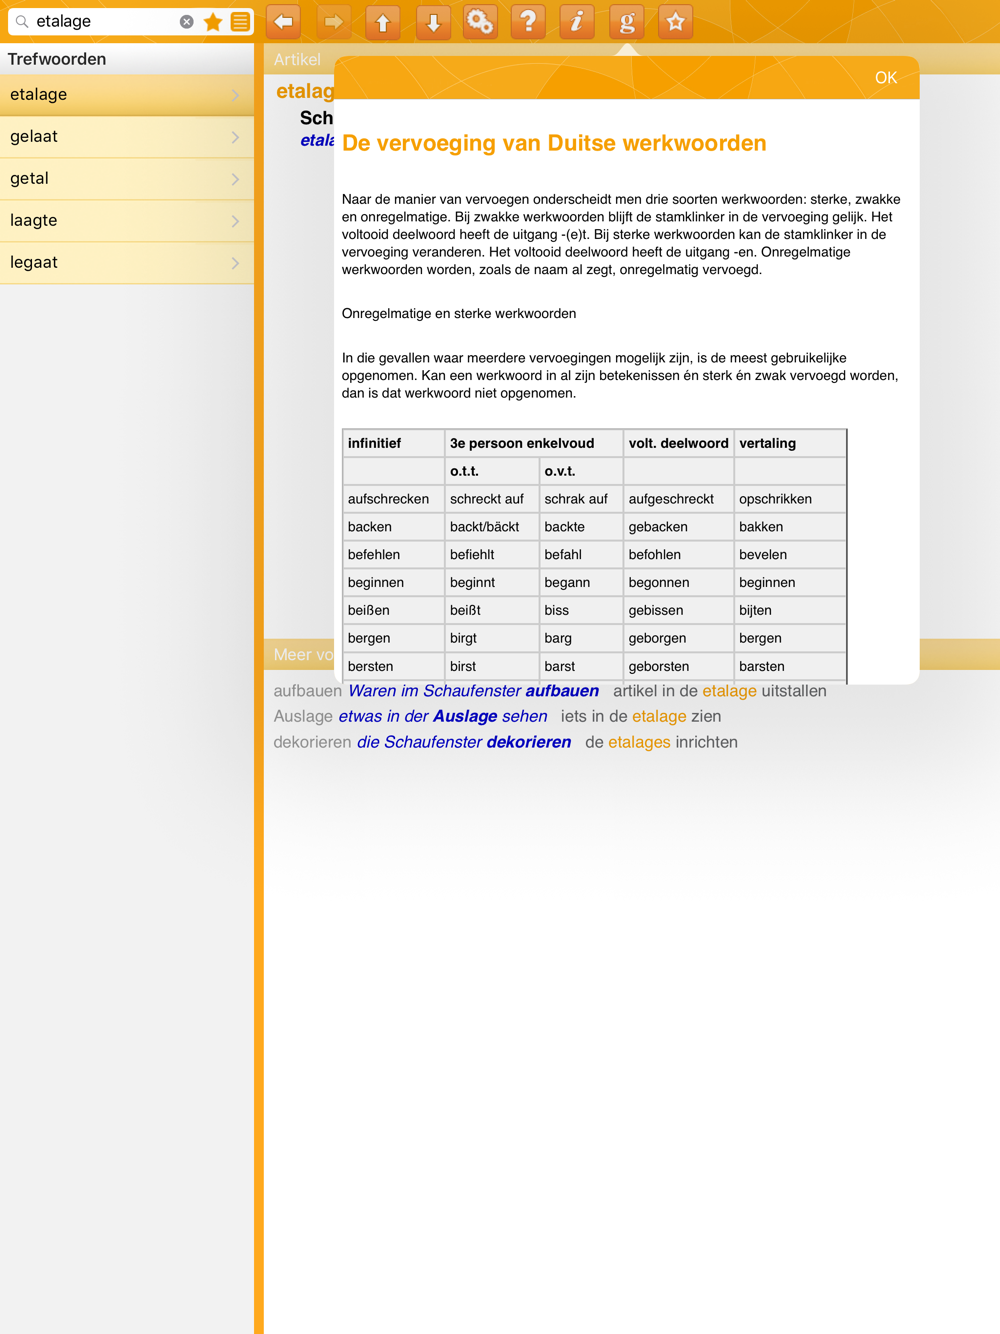The image size is (1000, 1334).
Task: Open the grey dekorieren cross-reference
Action: pos(312,743)
